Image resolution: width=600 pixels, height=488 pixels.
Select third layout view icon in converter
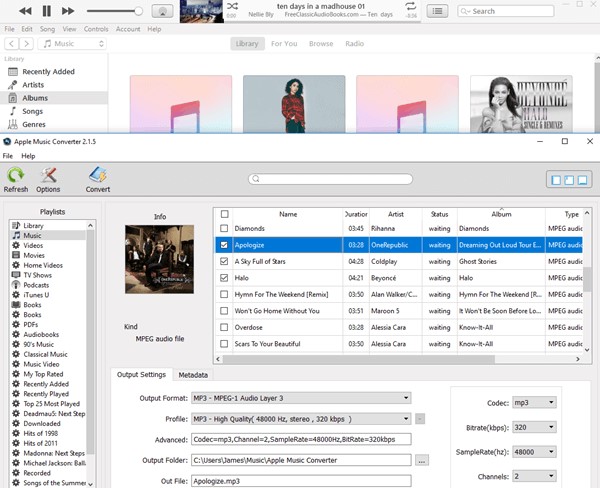(x=582, y=180)
